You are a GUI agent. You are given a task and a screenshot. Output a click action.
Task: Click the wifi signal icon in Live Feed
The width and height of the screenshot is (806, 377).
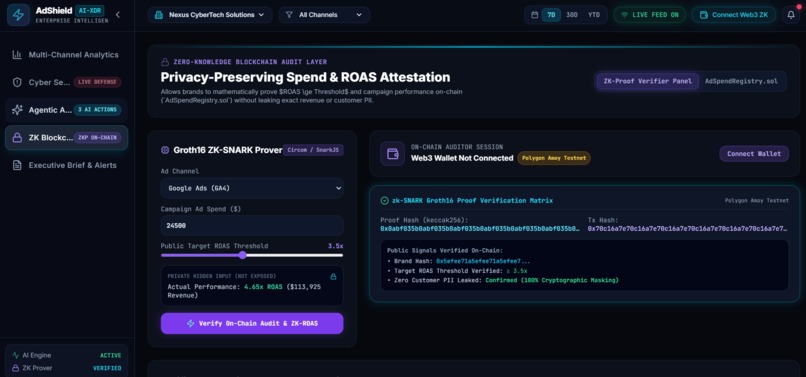coord(625,15)
